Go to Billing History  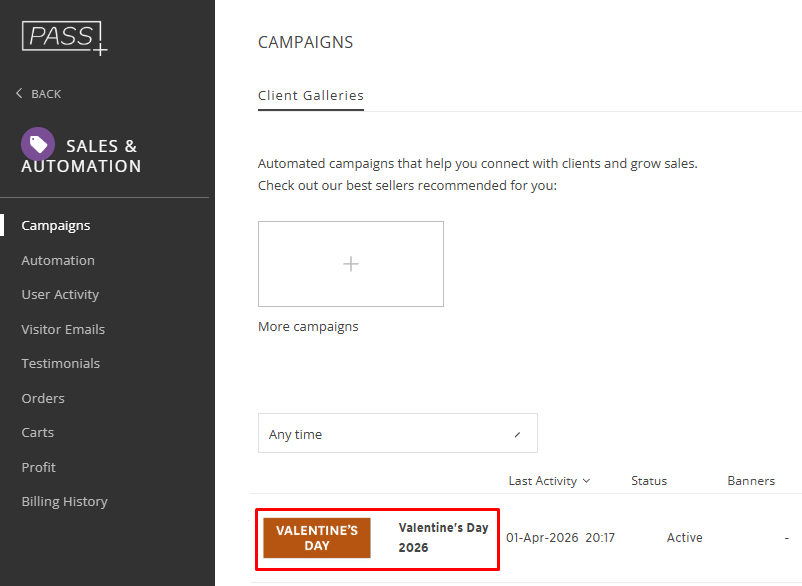pos(64,502)
